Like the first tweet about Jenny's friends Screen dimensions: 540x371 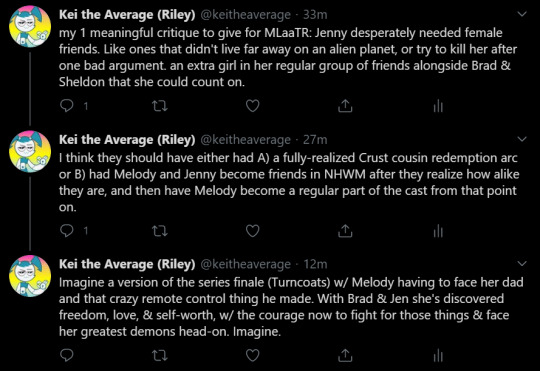point(252,106)
